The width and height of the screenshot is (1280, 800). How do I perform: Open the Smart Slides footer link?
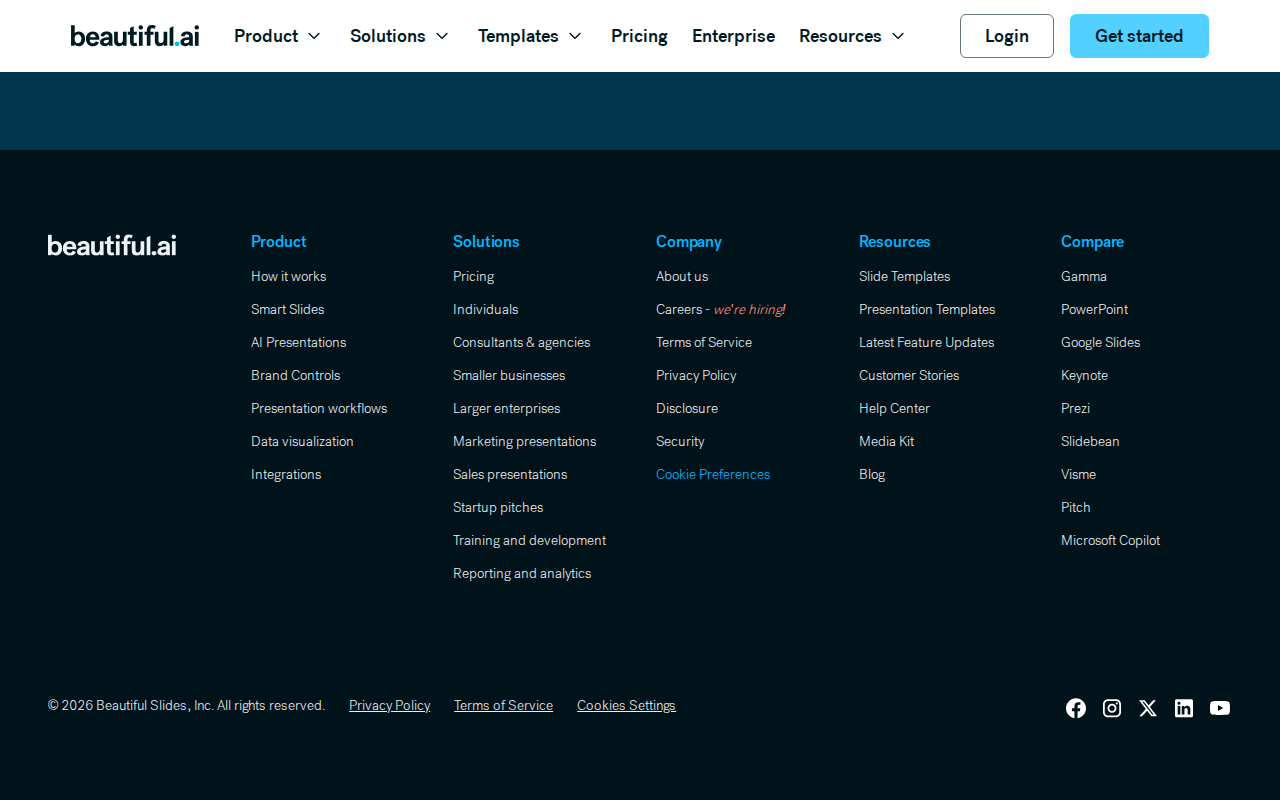[287, 309]
